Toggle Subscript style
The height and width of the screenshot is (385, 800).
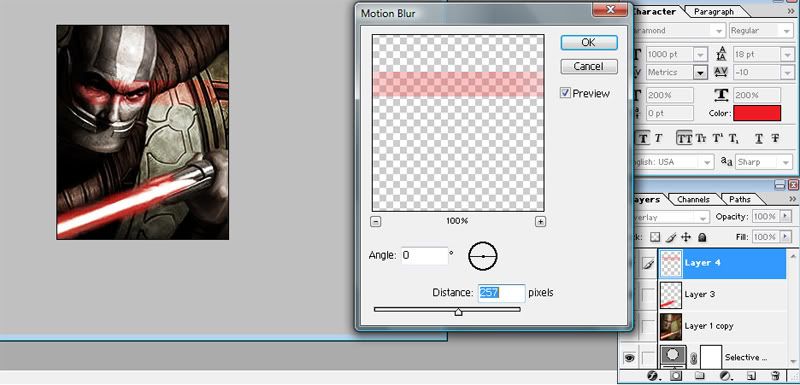point(733,138)
